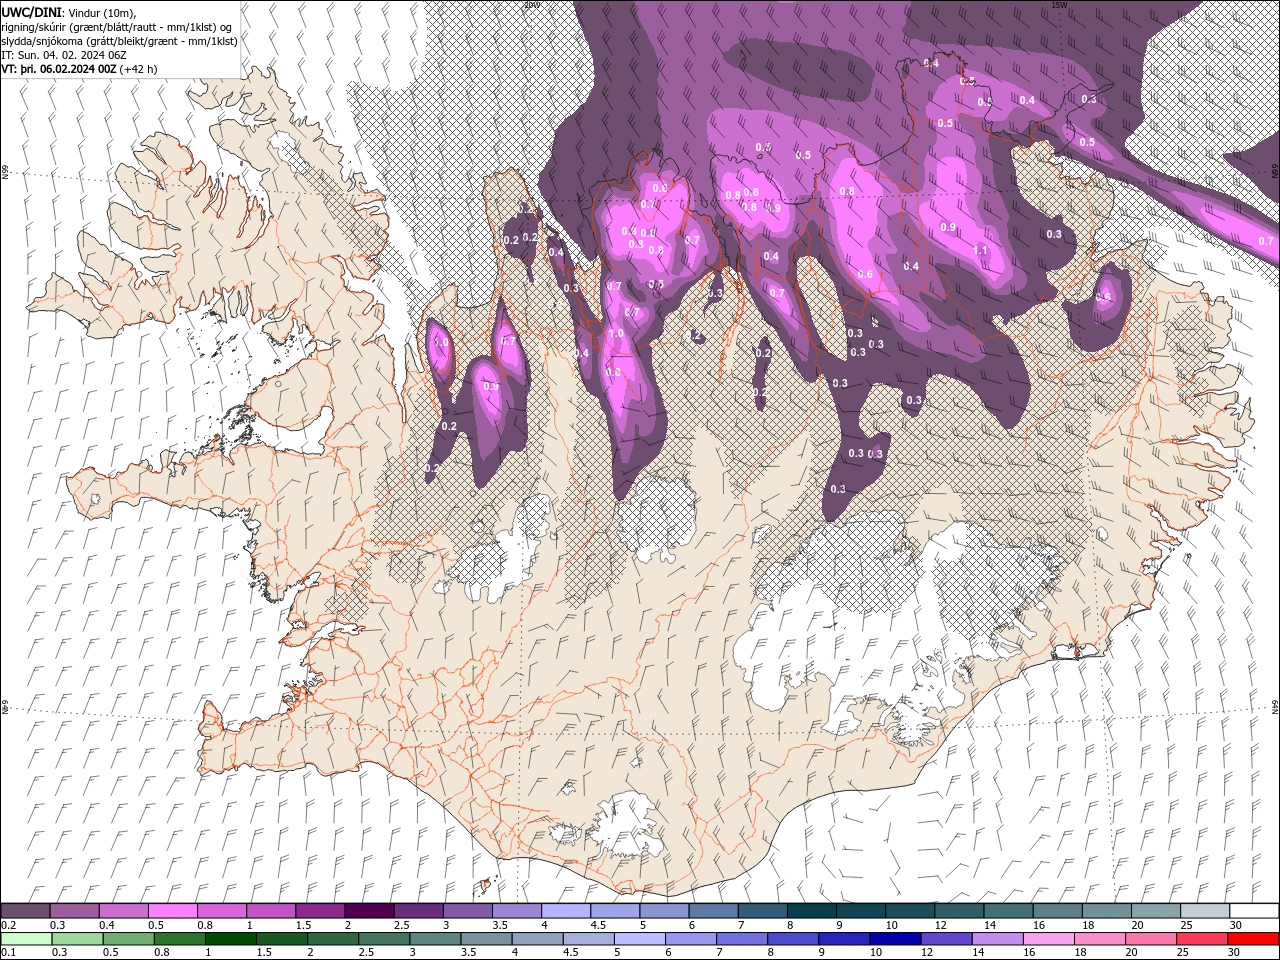Pick the lower legend dark green swatch starting at 1
The width and height of the screenshot is (1280, 960).
tap(231, 939)
